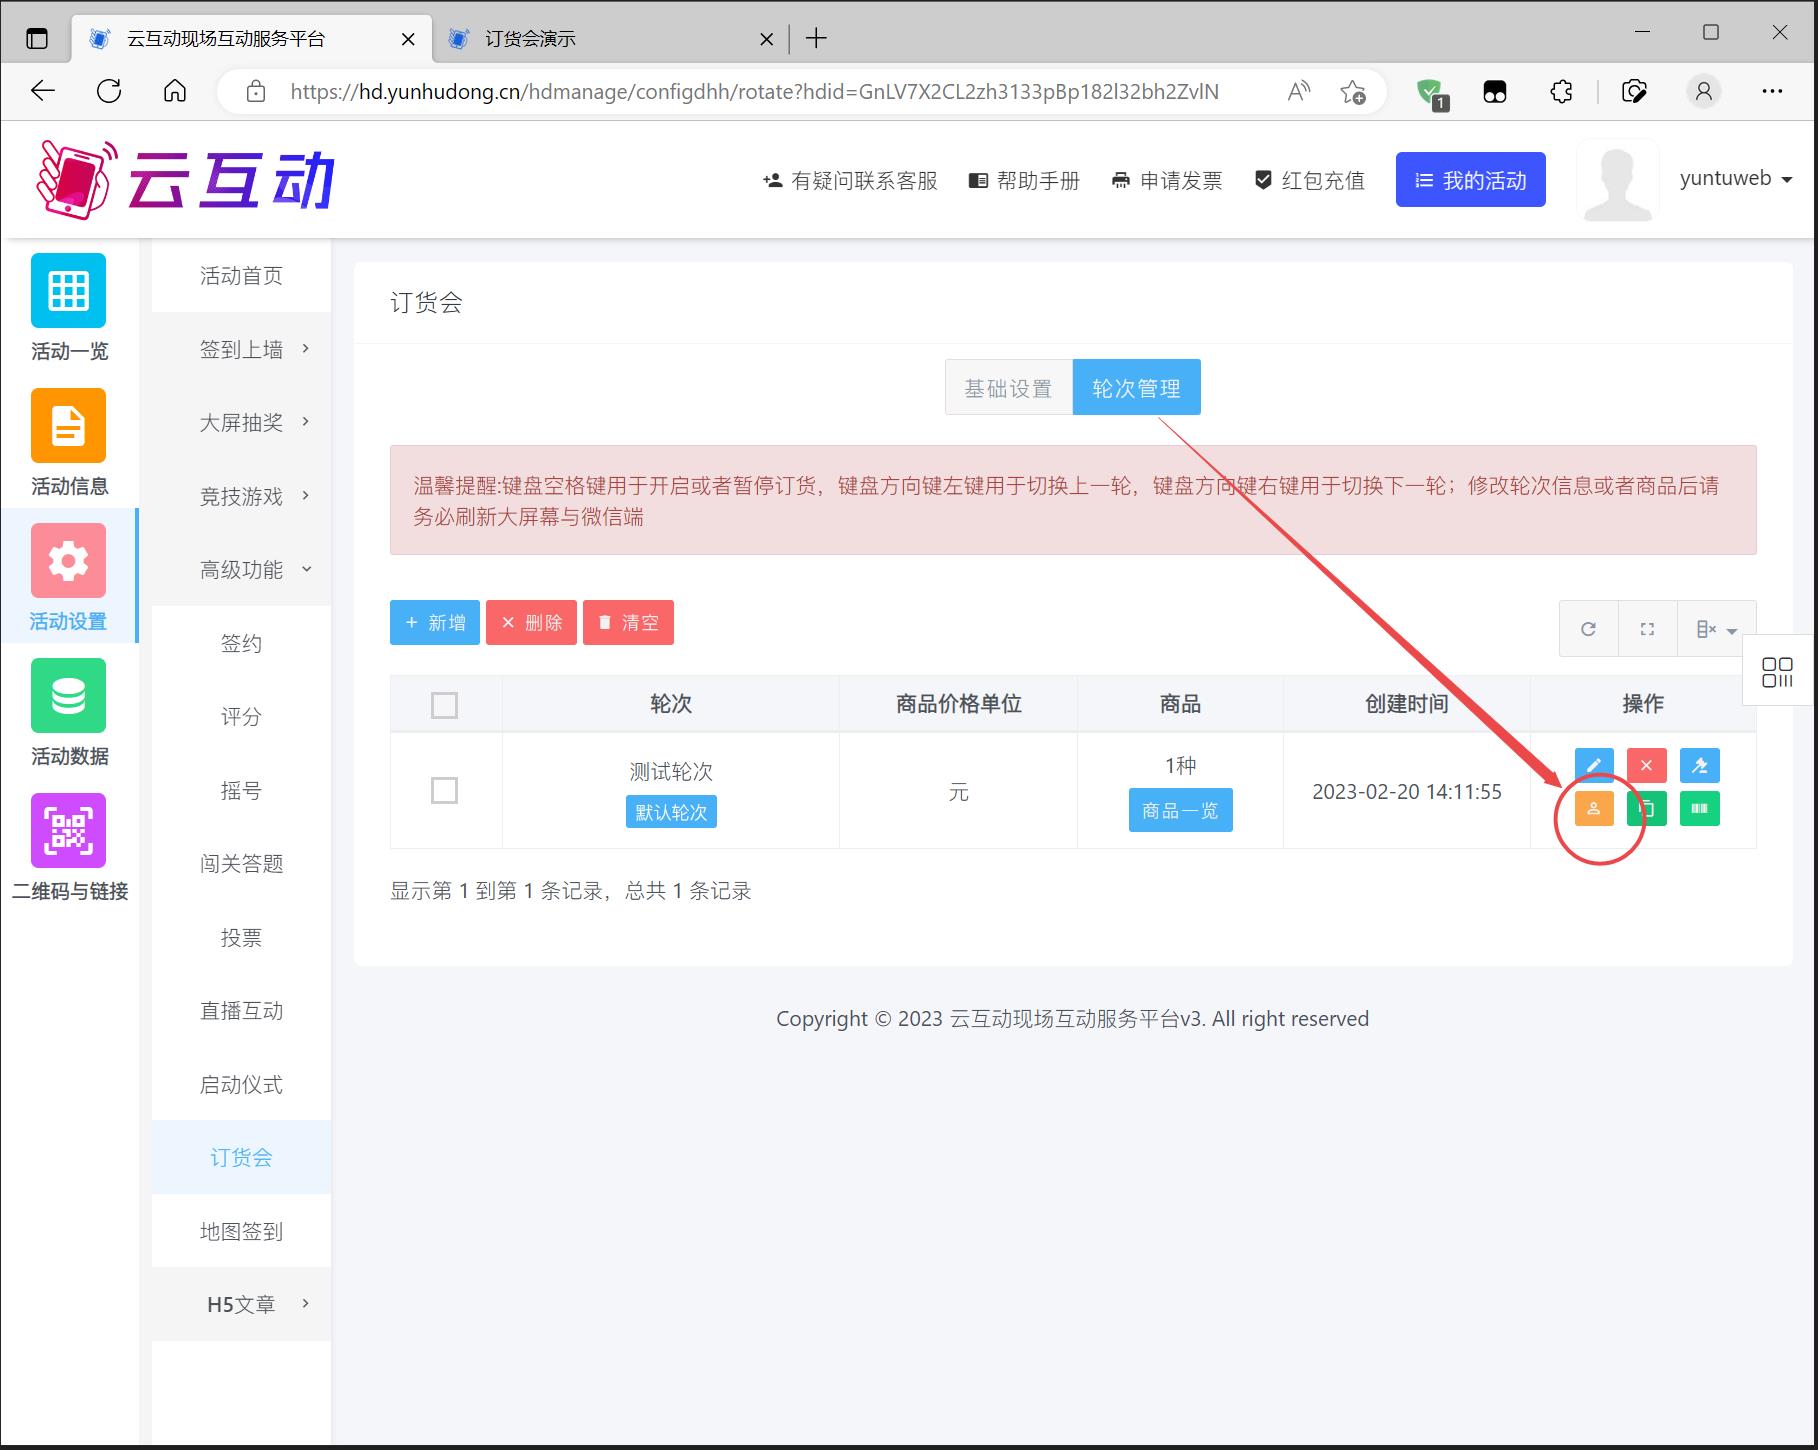The height and width of the screenshot is (1450, 1818).
Task: Click the blue gavel icon button
Action: tap(1699, 766)
